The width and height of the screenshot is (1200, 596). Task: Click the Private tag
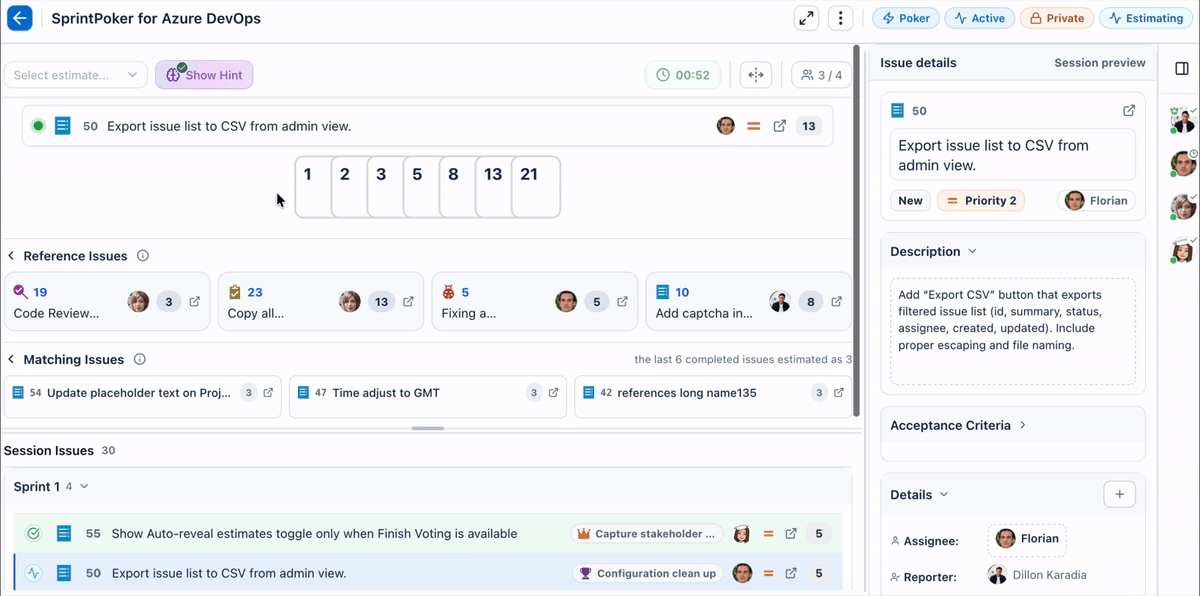(x=1057, y=18)
